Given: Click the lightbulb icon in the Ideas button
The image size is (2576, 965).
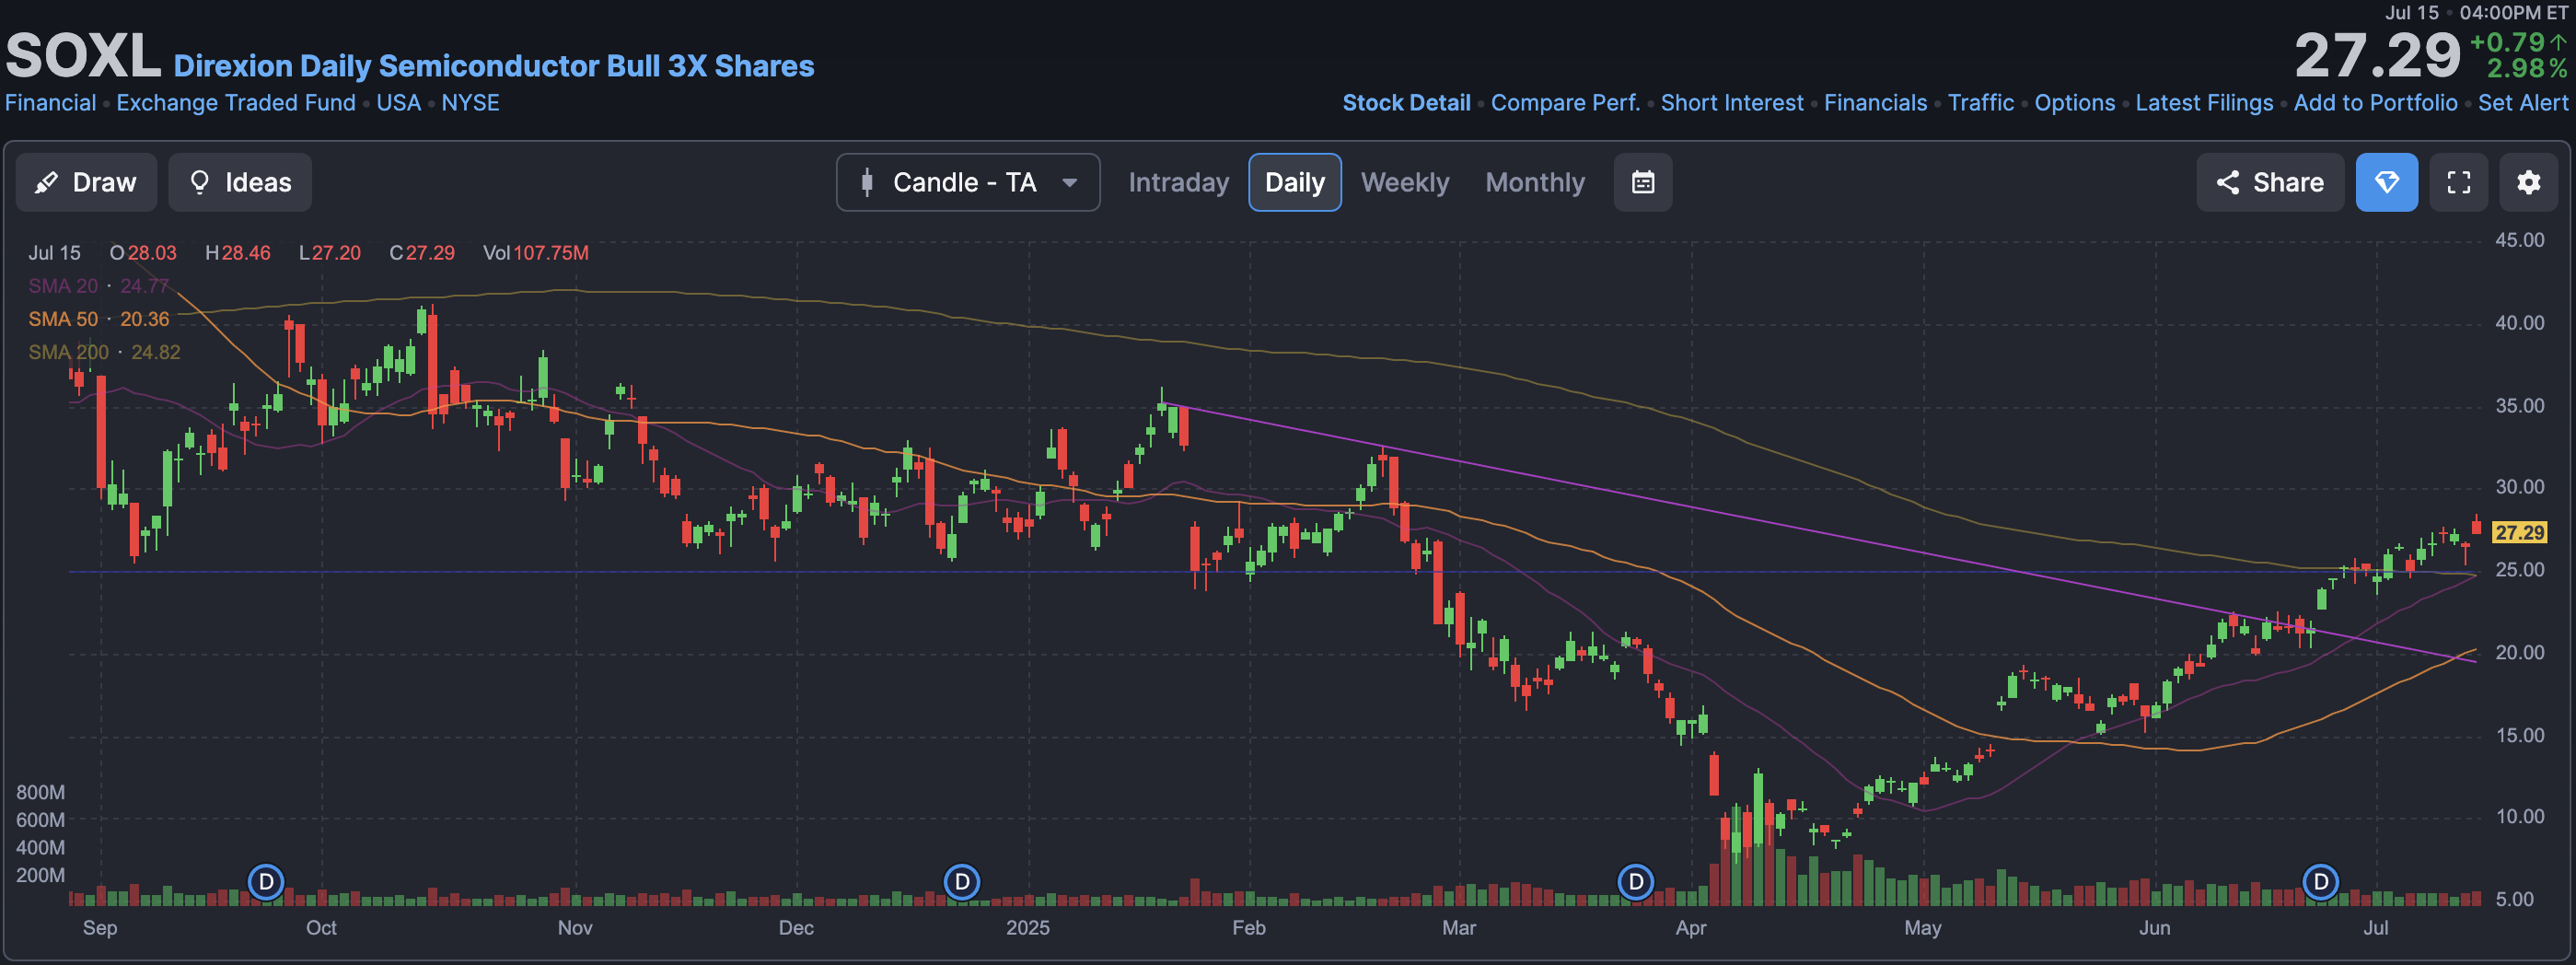Looking at the screenshot, I should coord(199,182).
